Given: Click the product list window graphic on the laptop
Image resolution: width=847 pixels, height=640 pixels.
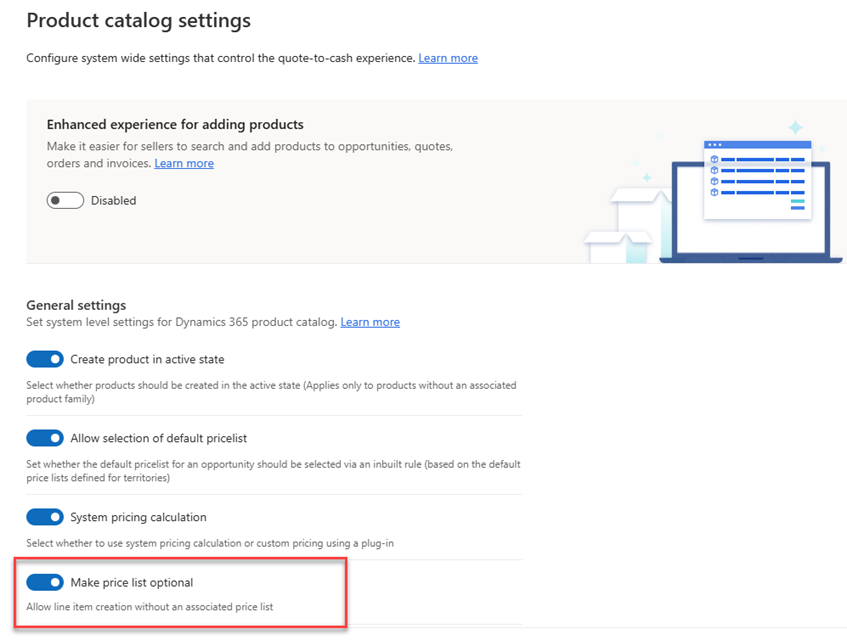Looking at the screenshot, I should click(x=757, y=180).
